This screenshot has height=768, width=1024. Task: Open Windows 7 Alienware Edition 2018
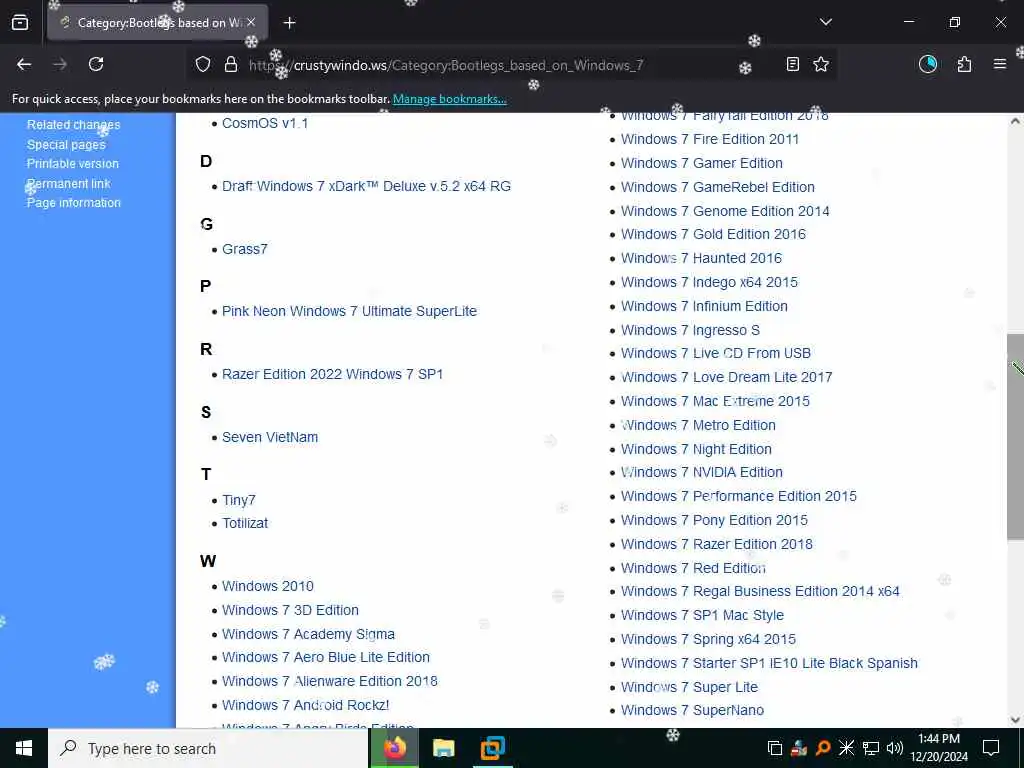(x=330, y=681)
